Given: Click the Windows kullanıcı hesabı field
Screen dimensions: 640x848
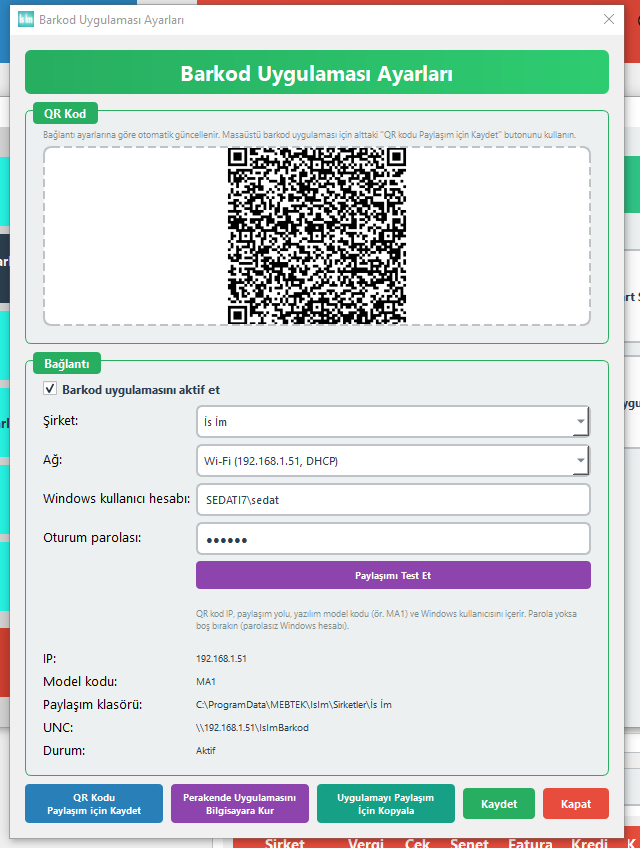Looking at the screenshot, I should (x=393, y=499).
